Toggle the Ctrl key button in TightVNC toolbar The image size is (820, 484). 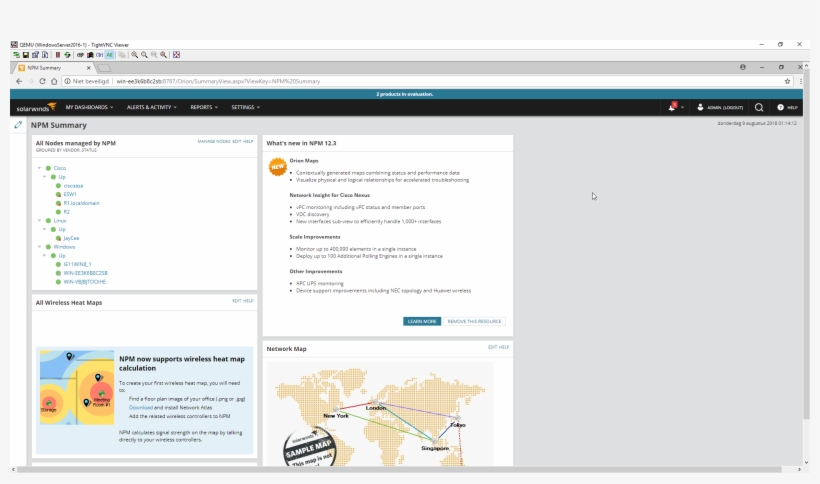99,55
